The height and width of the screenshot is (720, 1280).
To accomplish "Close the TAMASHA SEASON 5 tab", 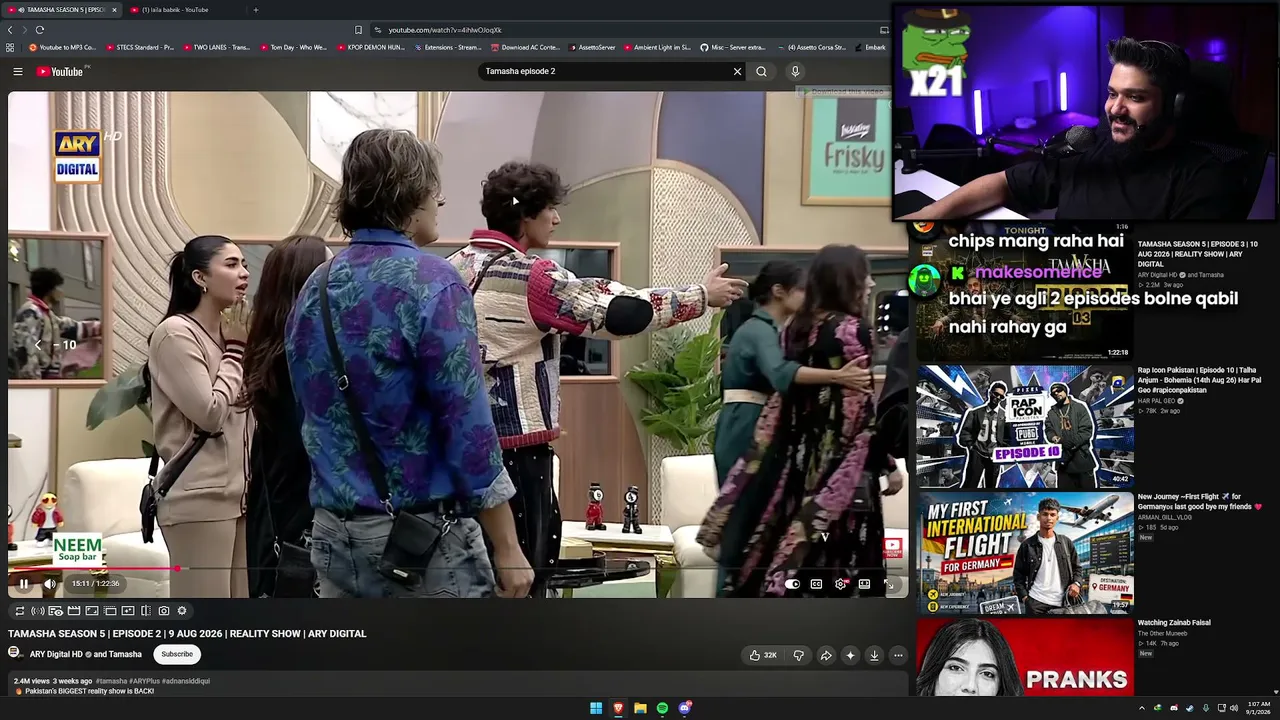I will coord(114,10).
